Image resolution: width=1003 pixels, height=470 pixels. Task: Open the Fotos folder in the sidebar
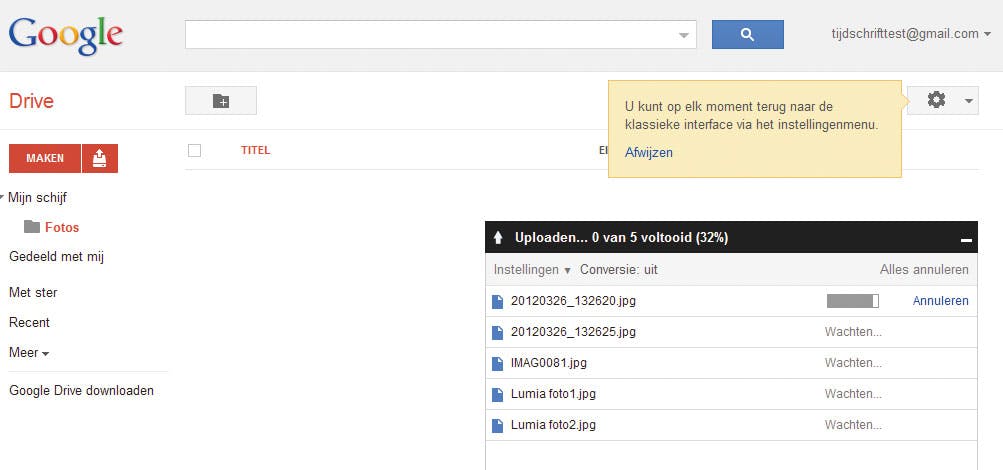coord(62,227)
